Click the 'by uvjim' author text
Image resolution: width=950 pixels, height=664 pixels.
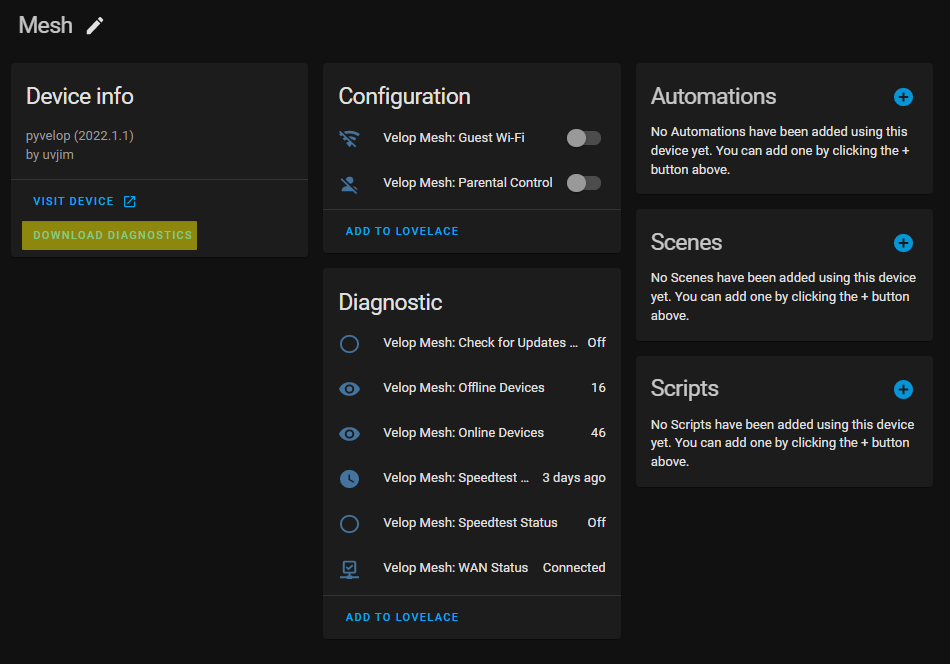coord(50,154)
